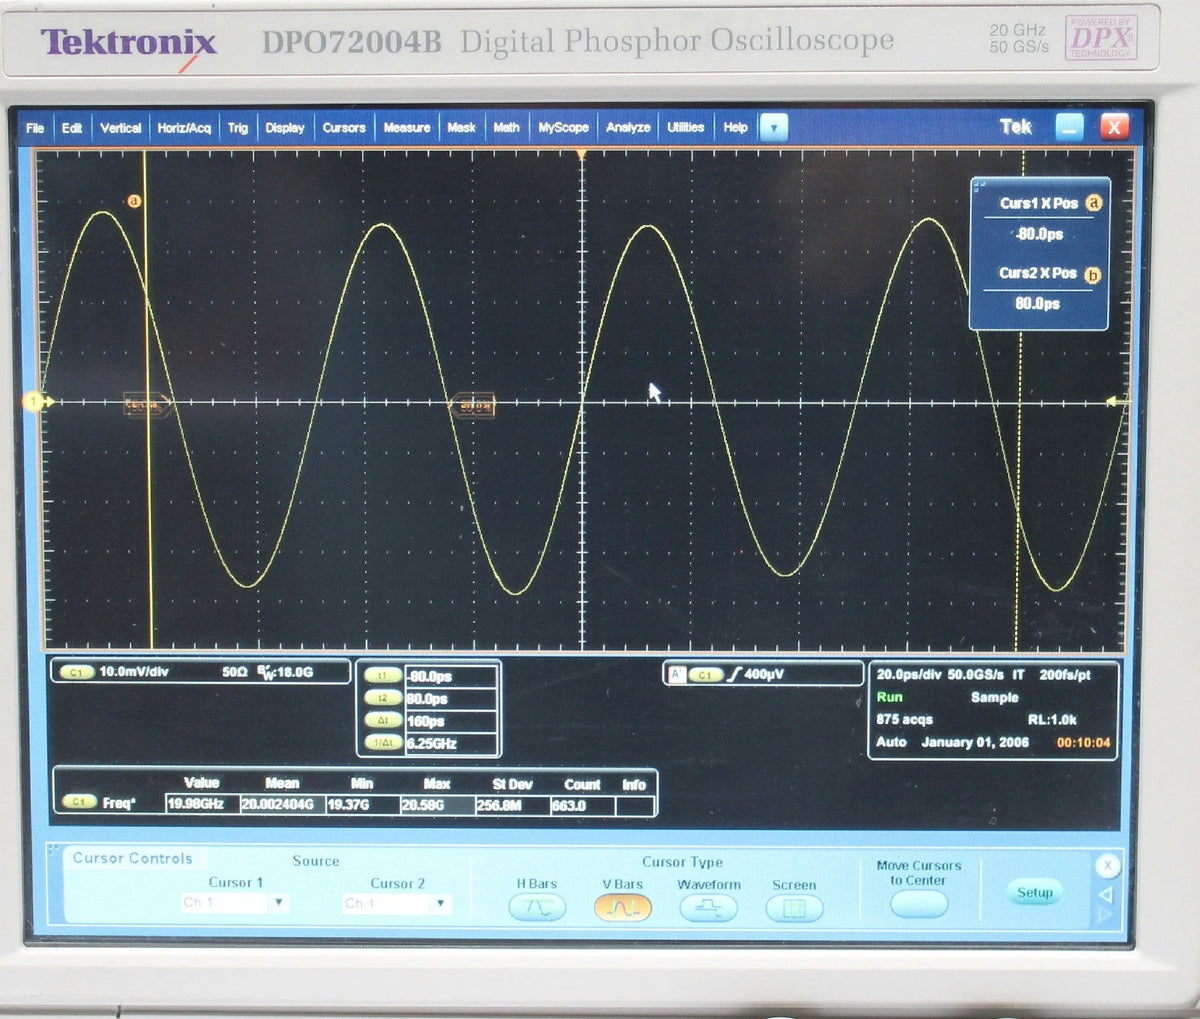
Task: Click the C1 channel badge at 10.0mV/div
Action: click(x=76, y=673)
